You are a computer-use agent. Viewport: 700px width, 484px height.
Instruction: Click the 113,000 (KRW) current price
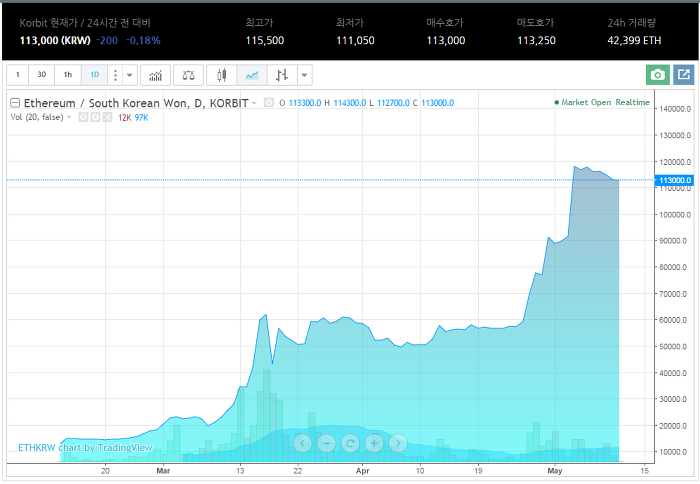pos(55,41)
